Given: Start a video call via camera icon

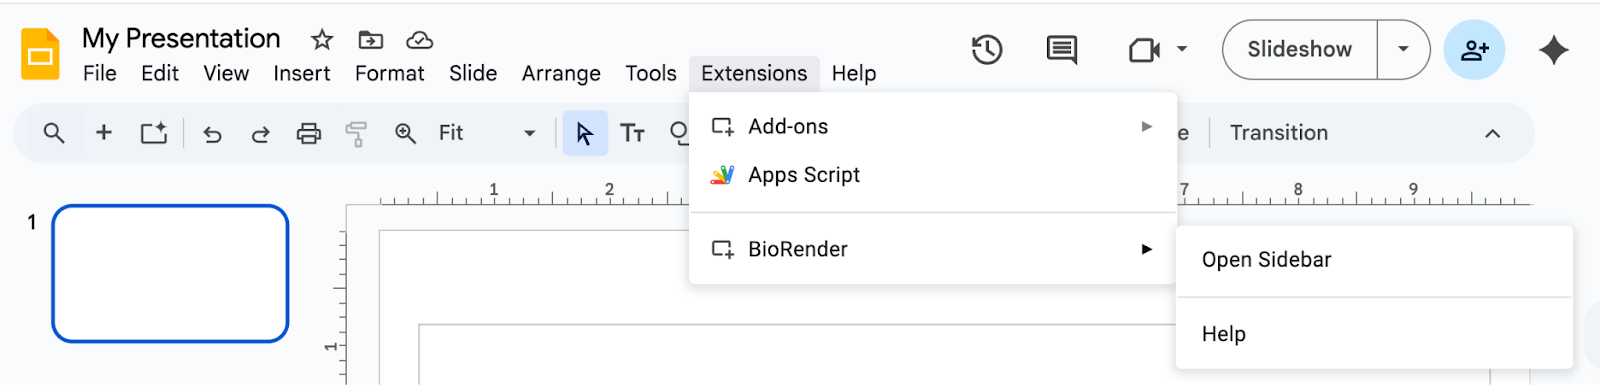Looking at the screenshot, I should (x=1144, y=49).
